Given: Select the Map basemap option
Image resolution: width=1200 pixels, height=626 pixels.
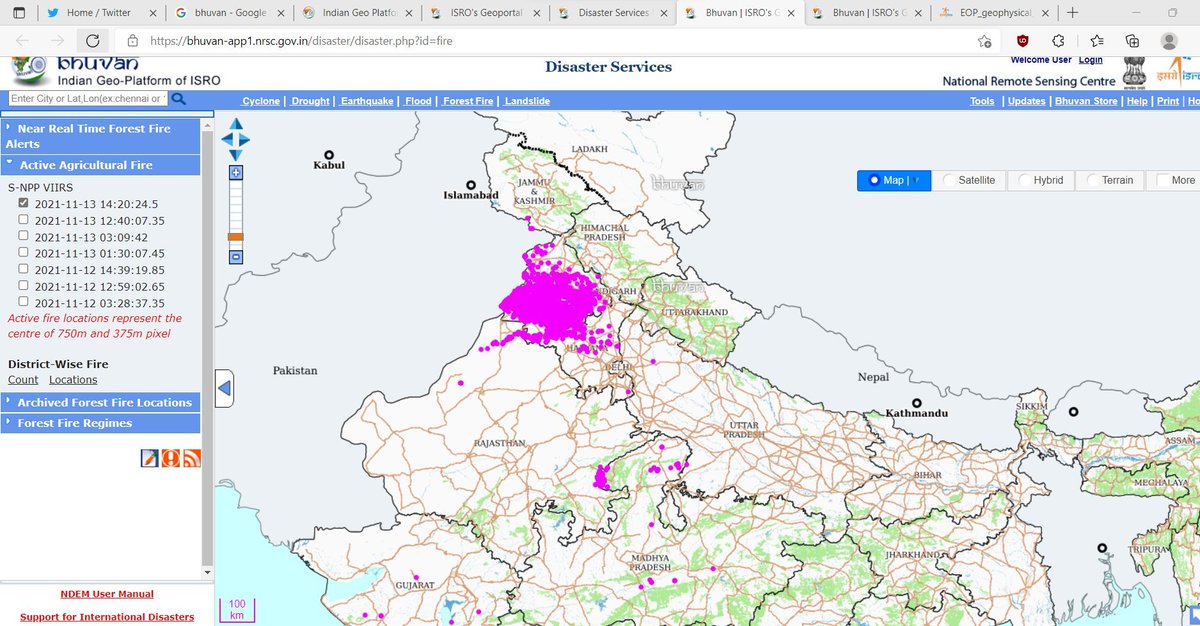Looking at the screenshot, I should coord(893,180).
